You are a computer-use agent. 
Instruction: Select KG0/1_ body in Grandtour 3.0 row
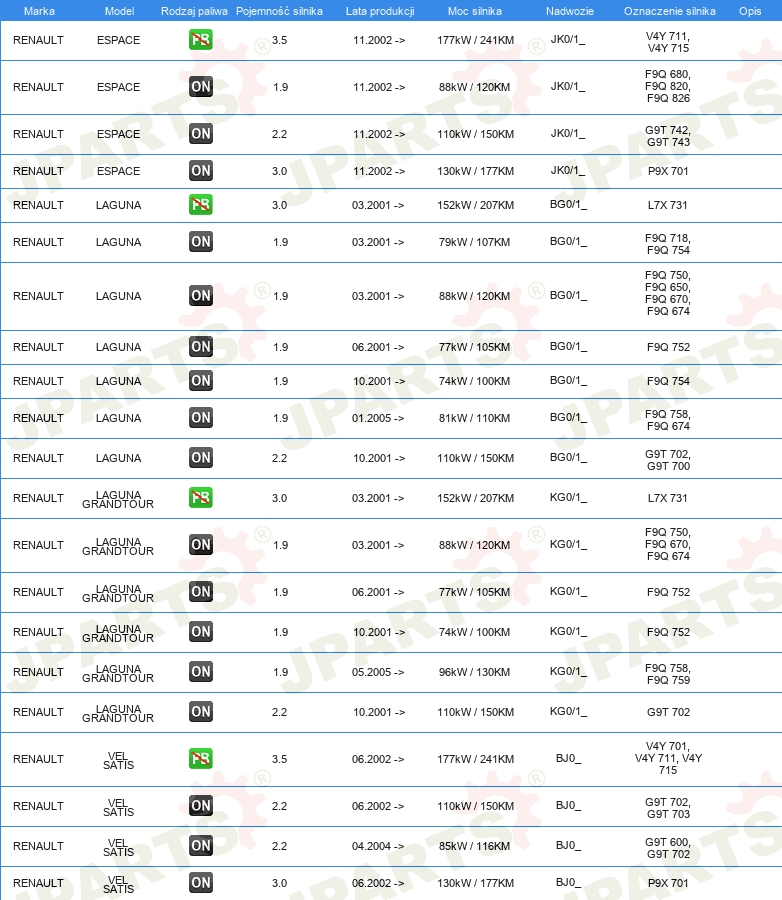point(568,498)
